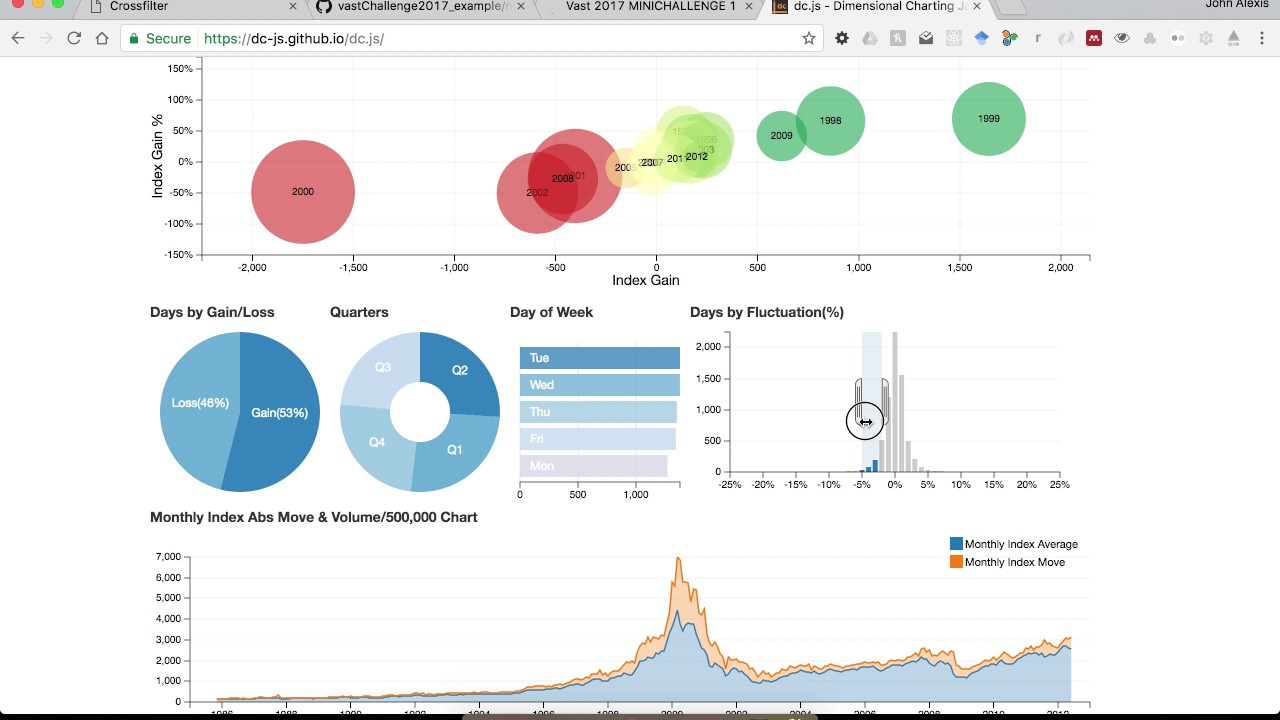Click the Days by Gain/Loss chart title
The image size is (1280, 720).
tap(212, 312)
